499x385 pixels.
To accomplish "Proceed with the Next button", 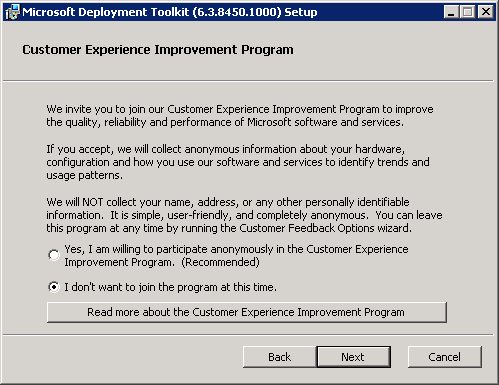I will coord(353,357).
